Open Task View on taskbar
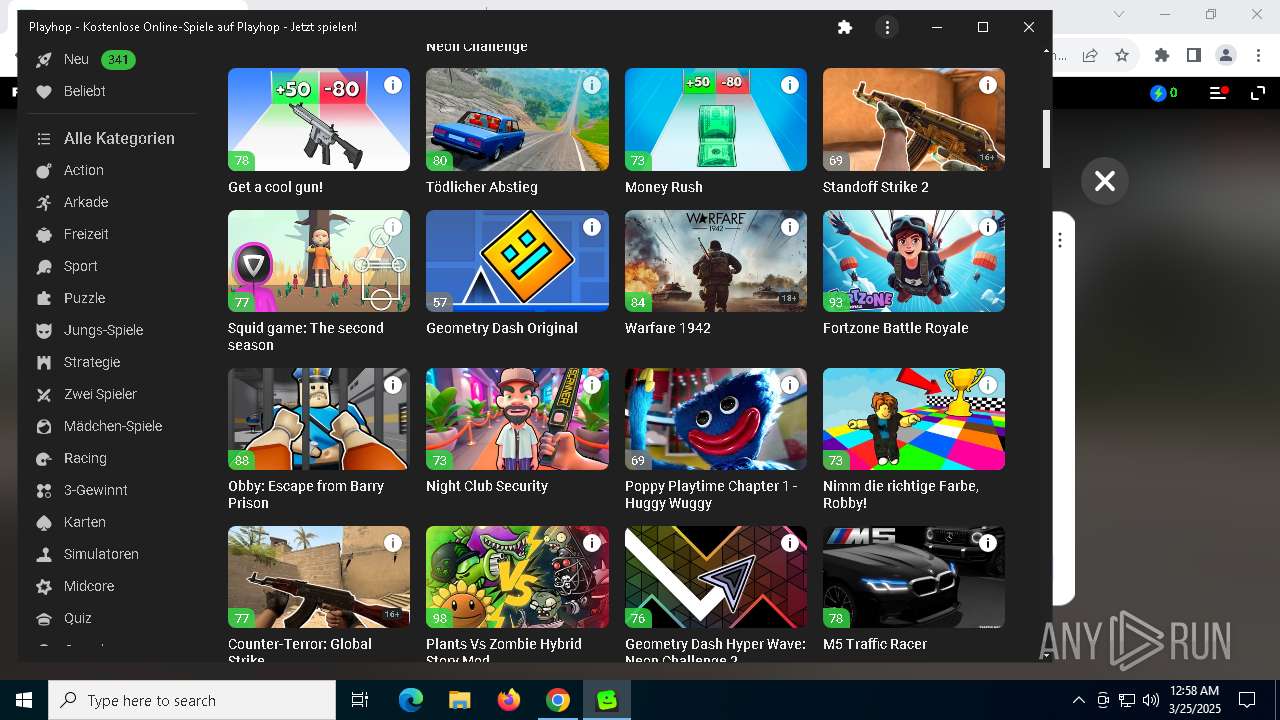Image resolution: width=1280 pixels, height=720 pixels. pos(360,700)
